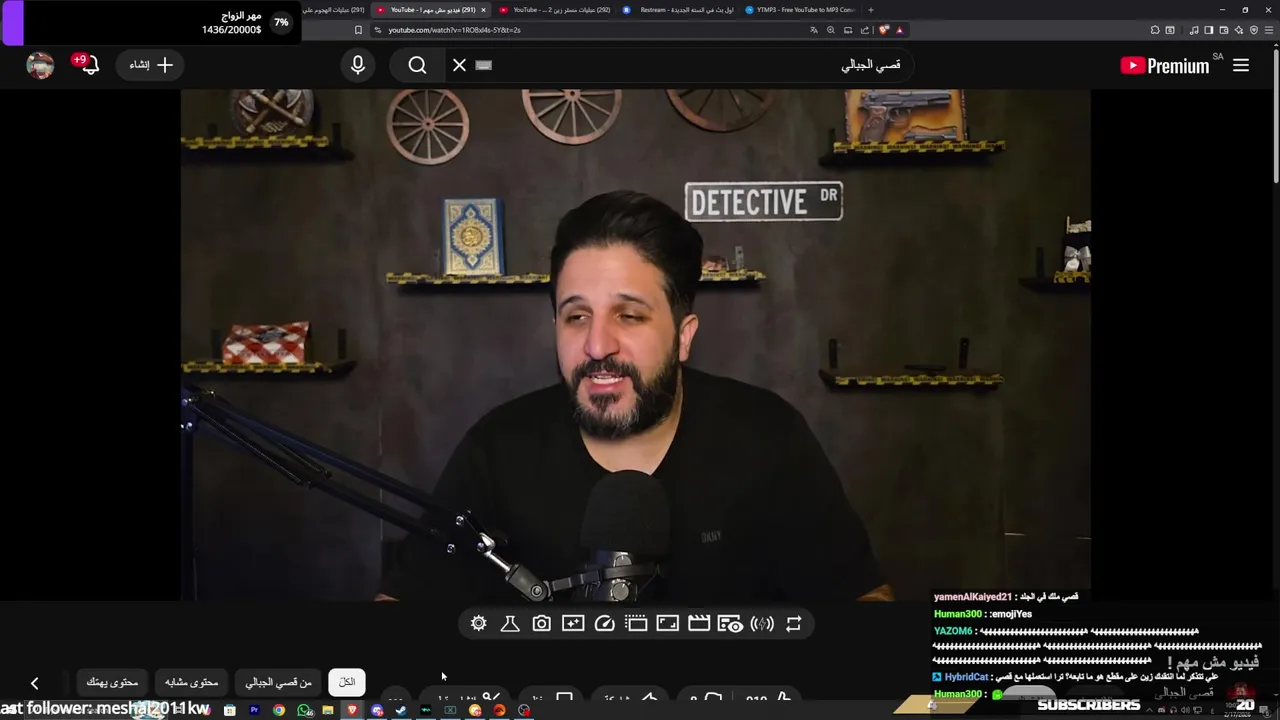Viewport: 1280px width, 720px height.
Task: Open notifications bell with 9+ badge
Action: pyautogui.click(x=88, y=65)
